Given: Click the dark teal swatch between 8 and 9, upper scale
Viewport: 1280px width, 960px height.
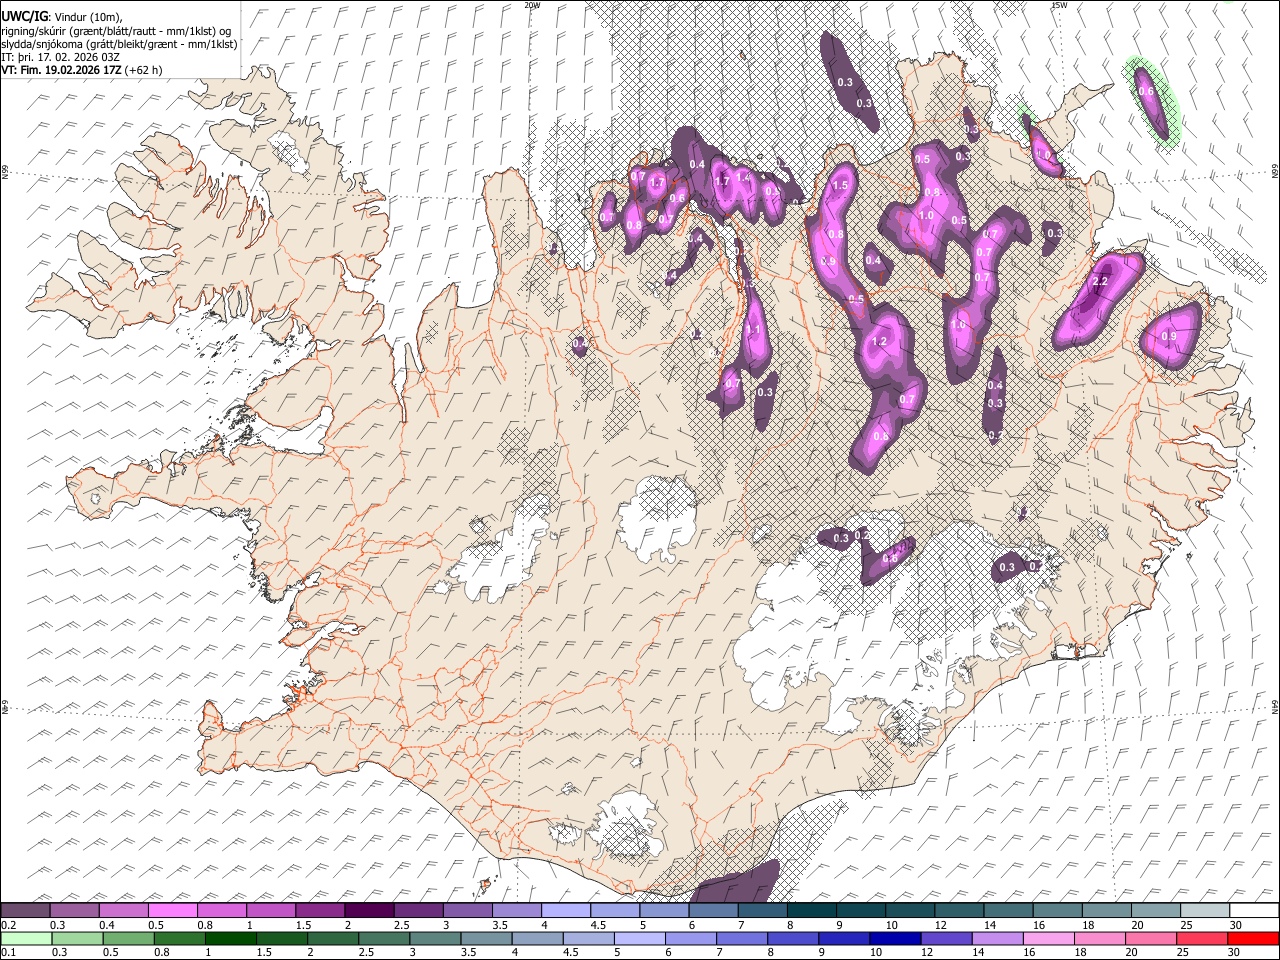Looking at the screenshot, I should tap(811, 910).
